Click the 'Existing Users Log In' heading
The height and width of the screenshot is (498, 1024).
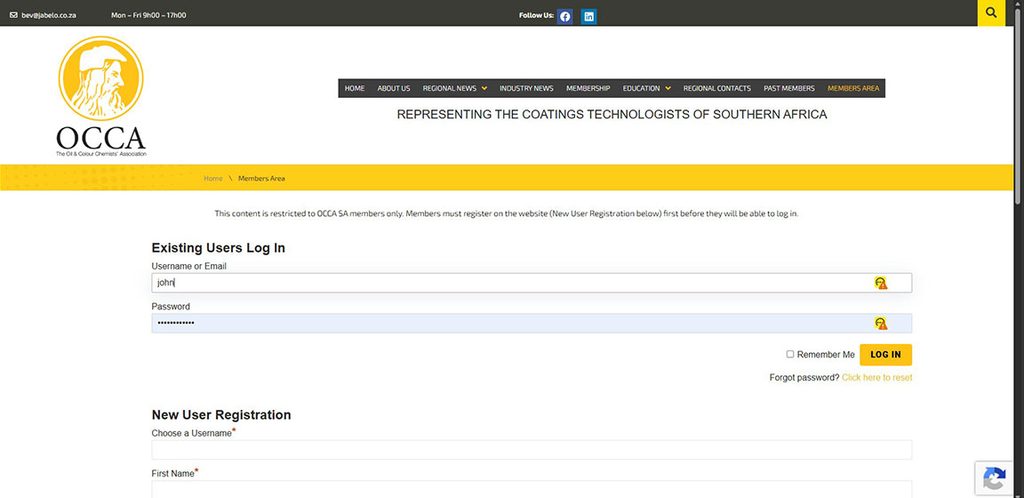218,248
